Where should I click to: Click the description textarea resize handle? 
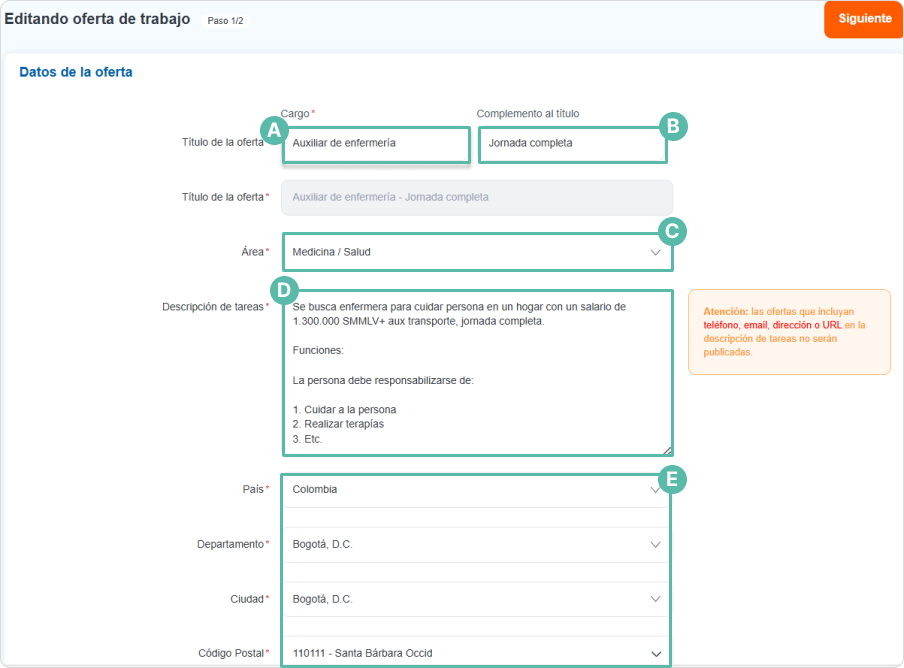pos(667,450)
